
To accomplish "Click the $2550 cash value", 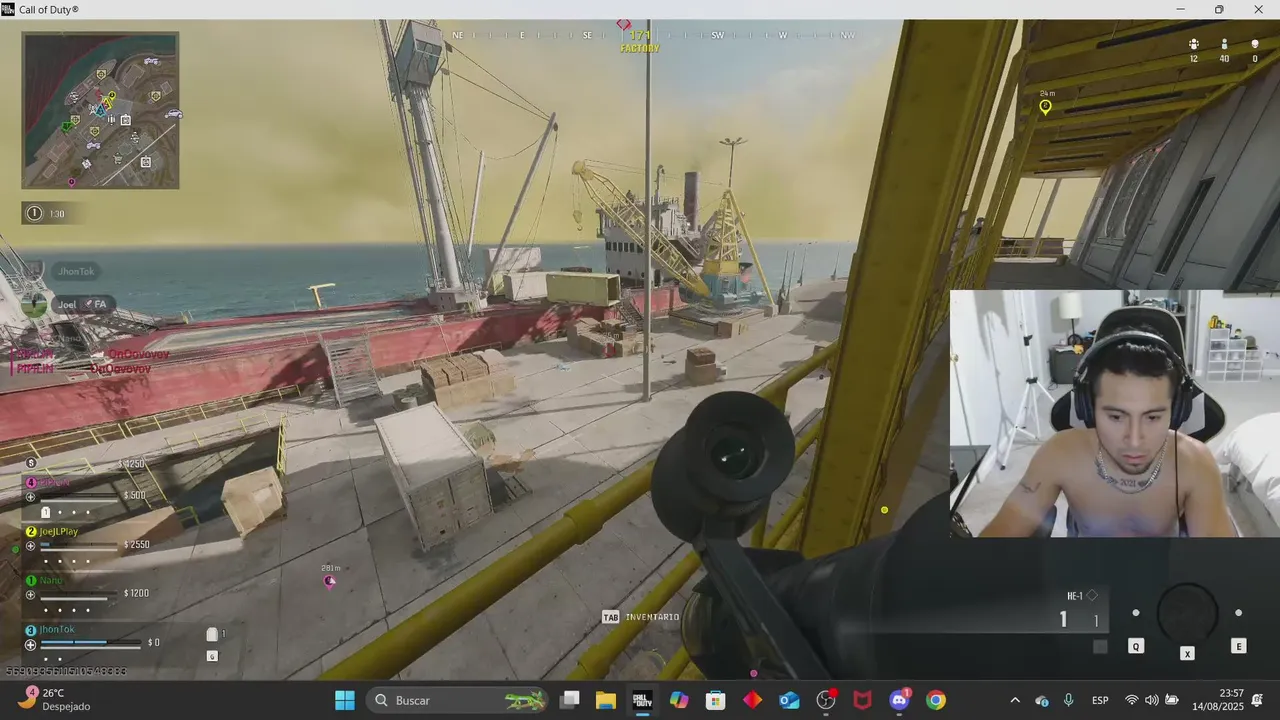I will [x=138, y=545].
